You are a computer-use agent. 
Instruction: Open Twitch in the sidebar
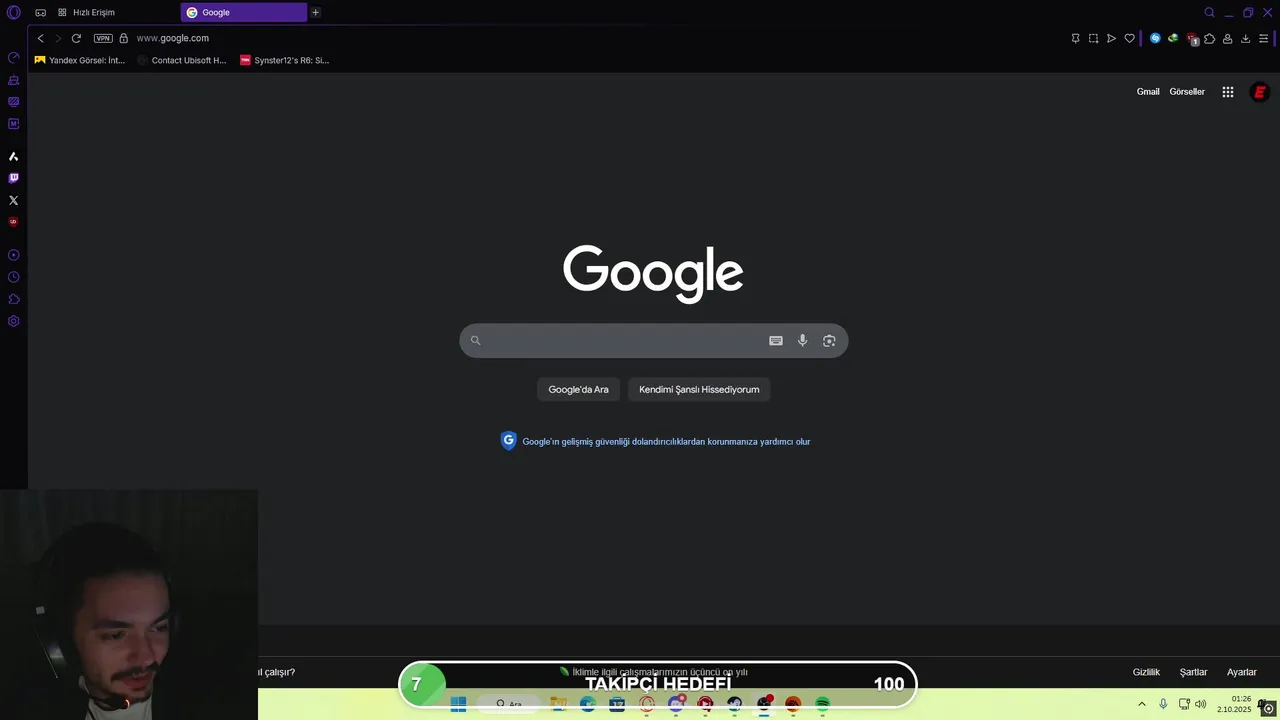13,178
